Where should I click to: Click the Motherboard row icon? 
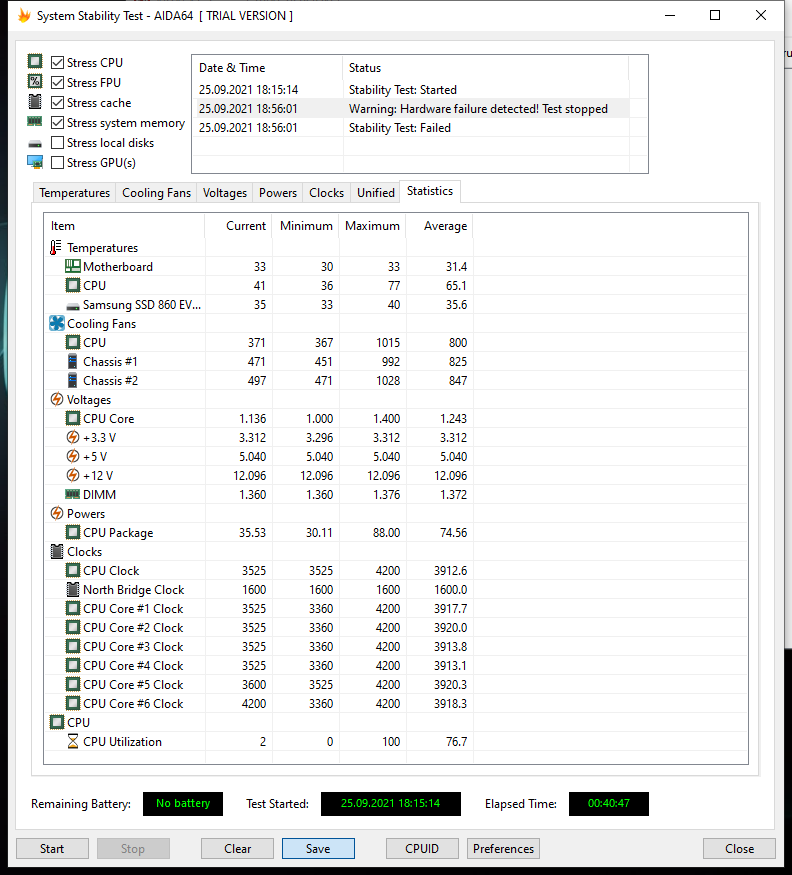[x=73, y=266]
